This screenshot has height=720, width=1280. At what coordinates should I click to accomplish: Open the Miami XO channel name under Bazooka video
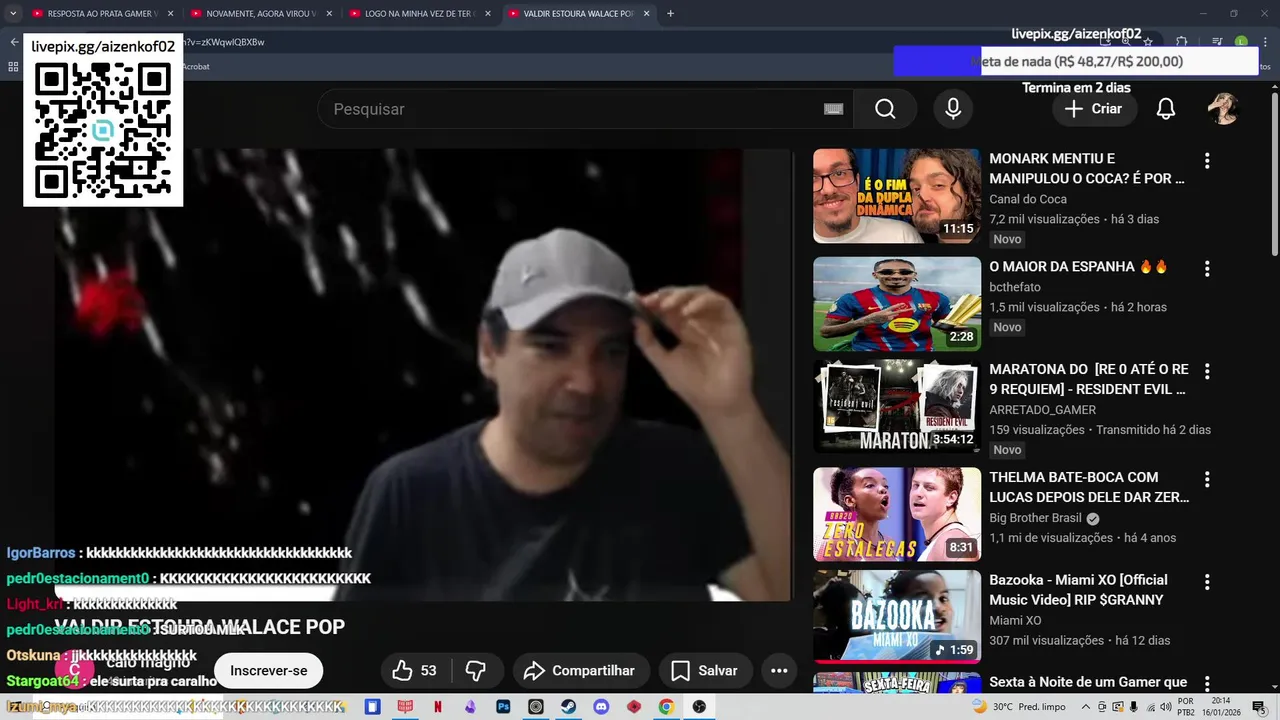[x=1015, y=620]
